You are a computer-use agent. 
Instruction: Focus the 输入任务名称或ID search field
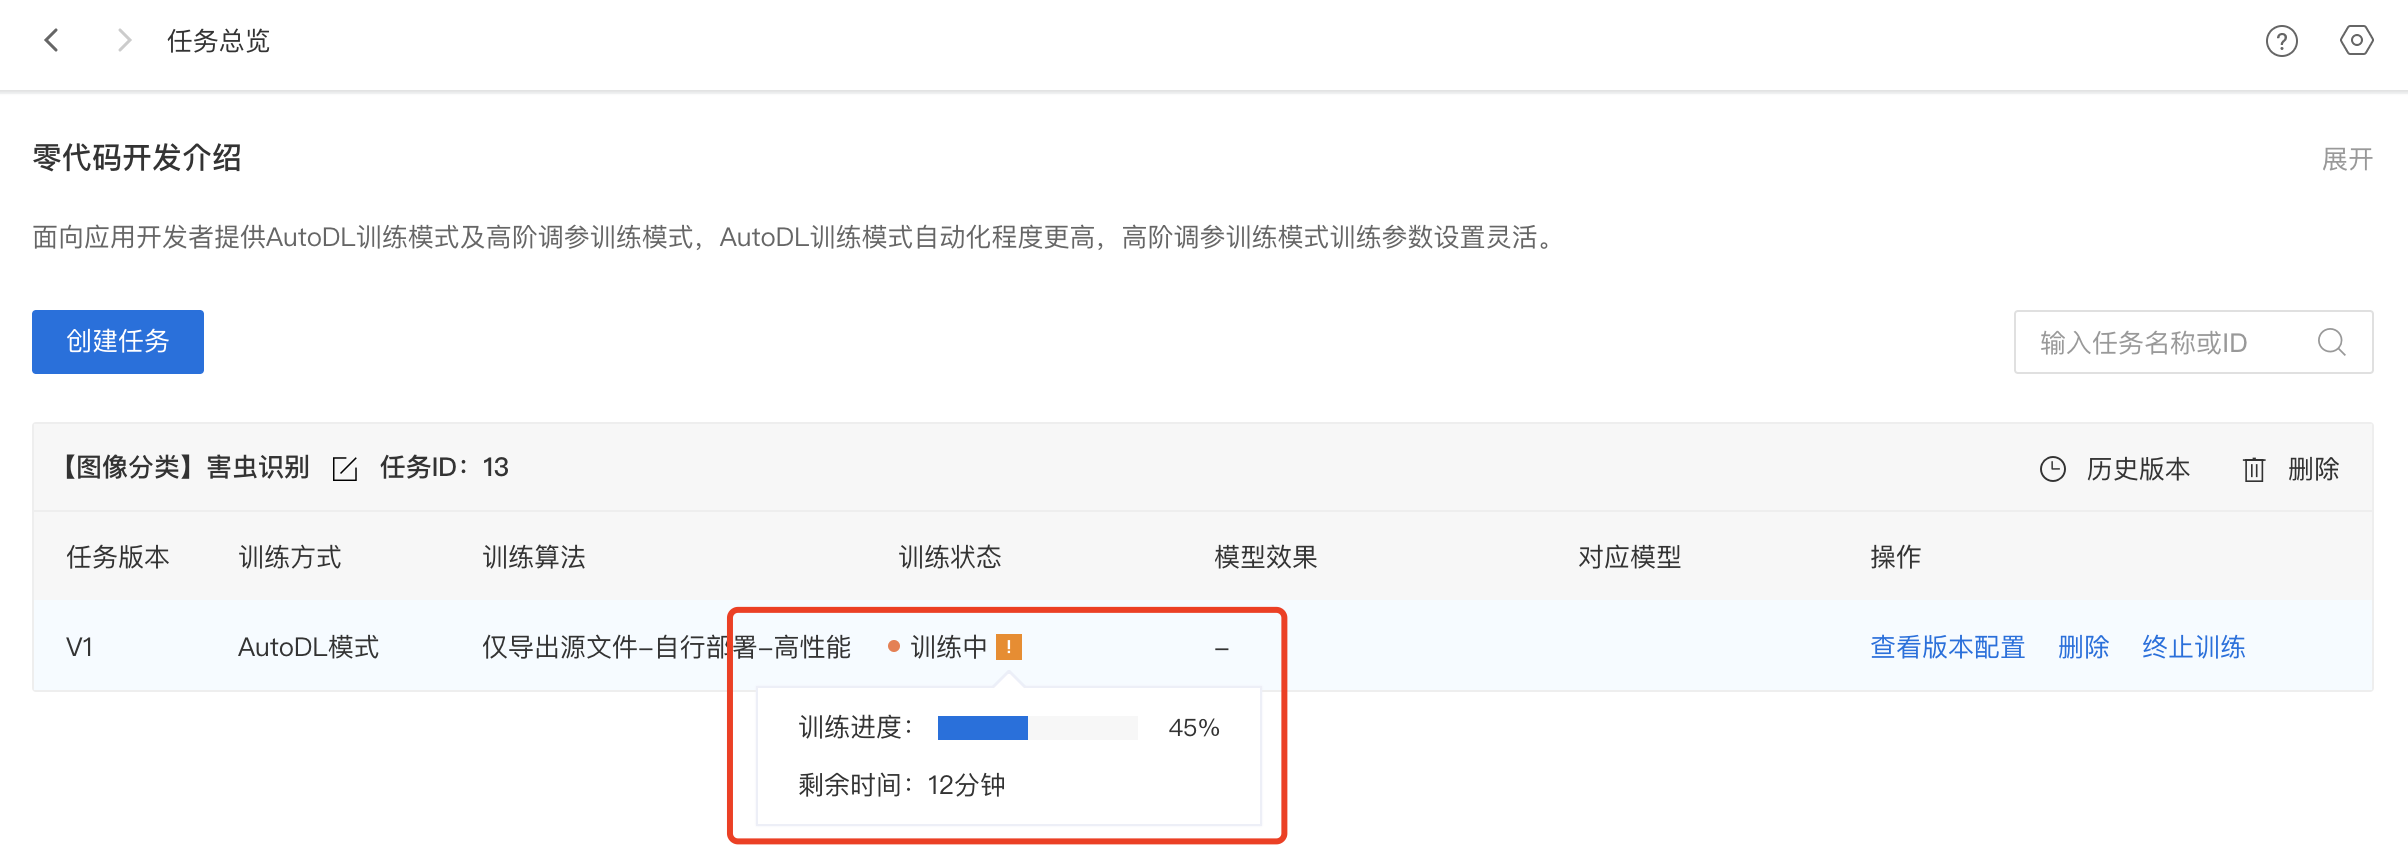pos(2193,342)
